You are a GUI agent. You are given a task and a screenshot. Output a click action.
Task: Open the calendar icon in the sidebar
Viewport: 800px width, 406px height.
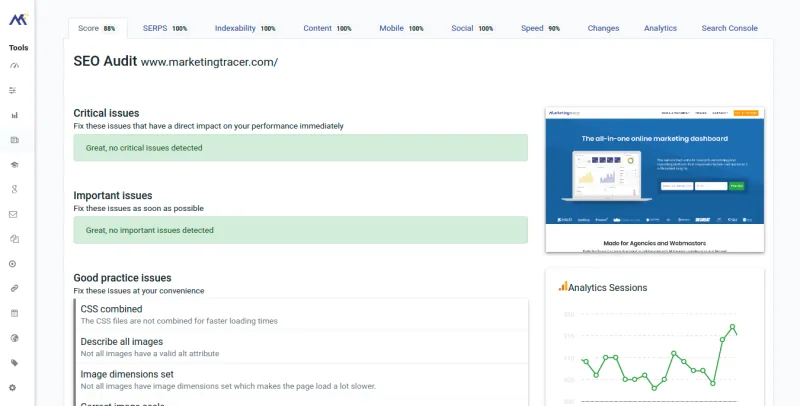tap(14, 313)
